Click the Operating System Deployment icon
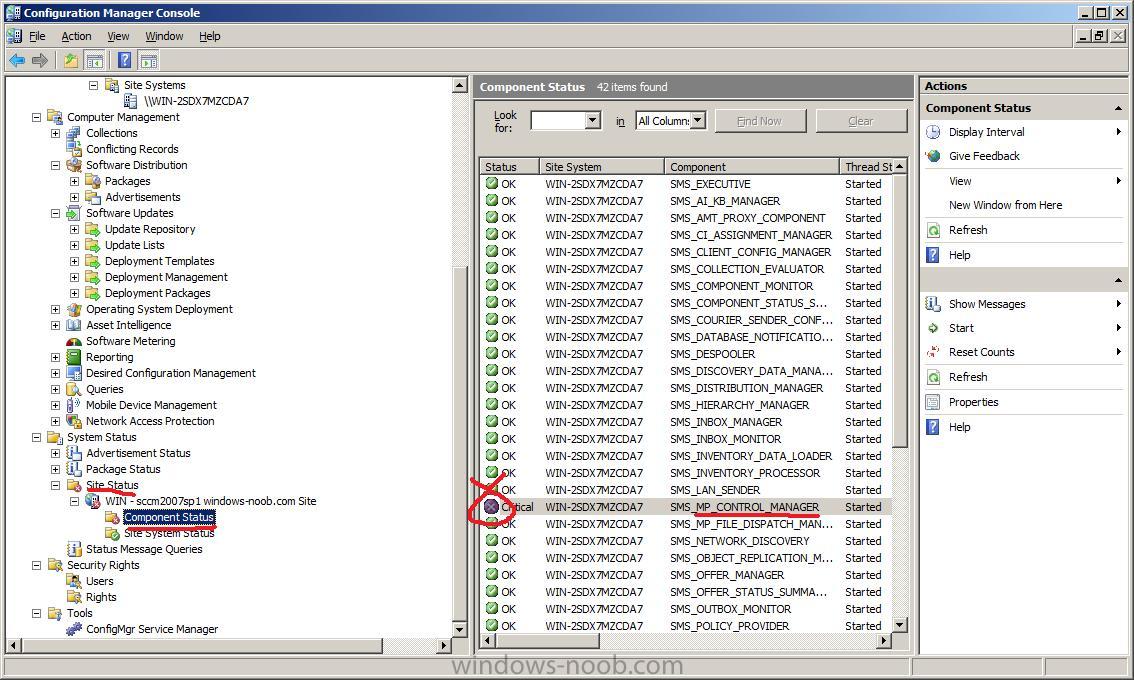 73,310
